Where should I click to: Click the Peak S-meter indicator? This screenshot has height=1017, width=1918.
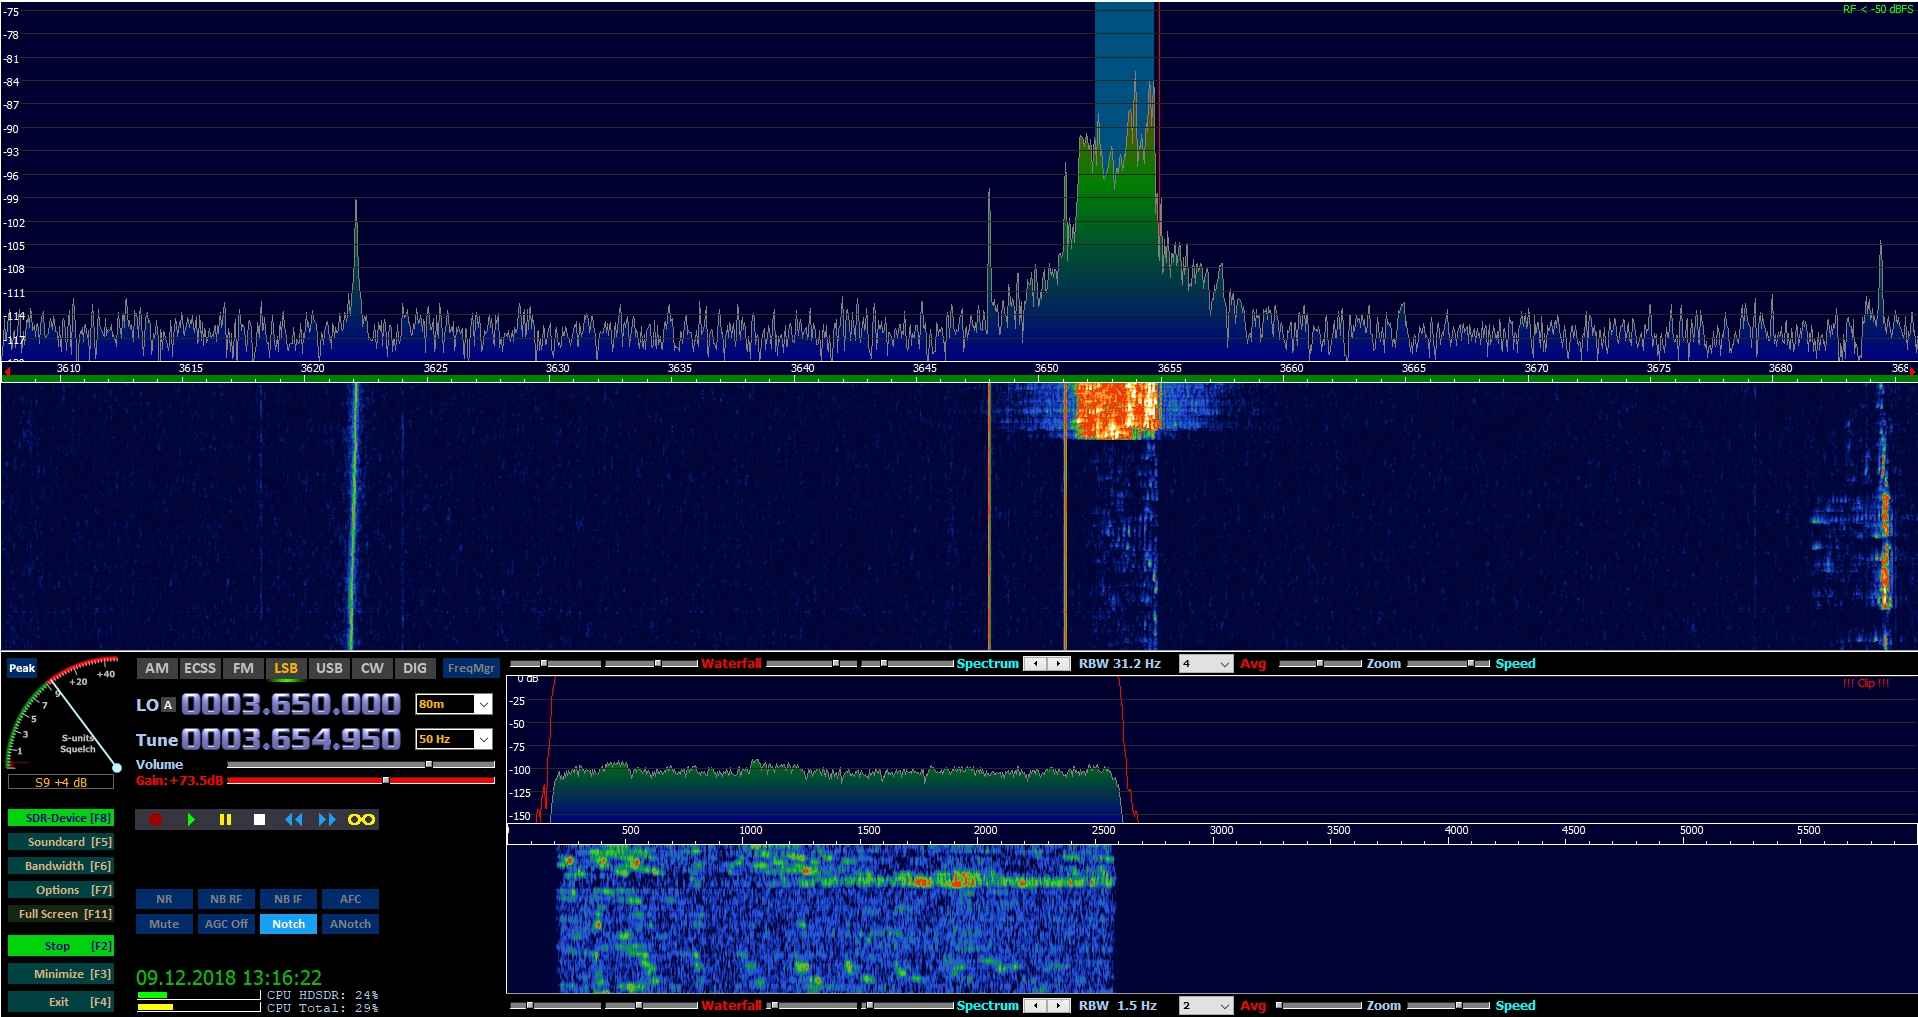click(x=22, y=668)
